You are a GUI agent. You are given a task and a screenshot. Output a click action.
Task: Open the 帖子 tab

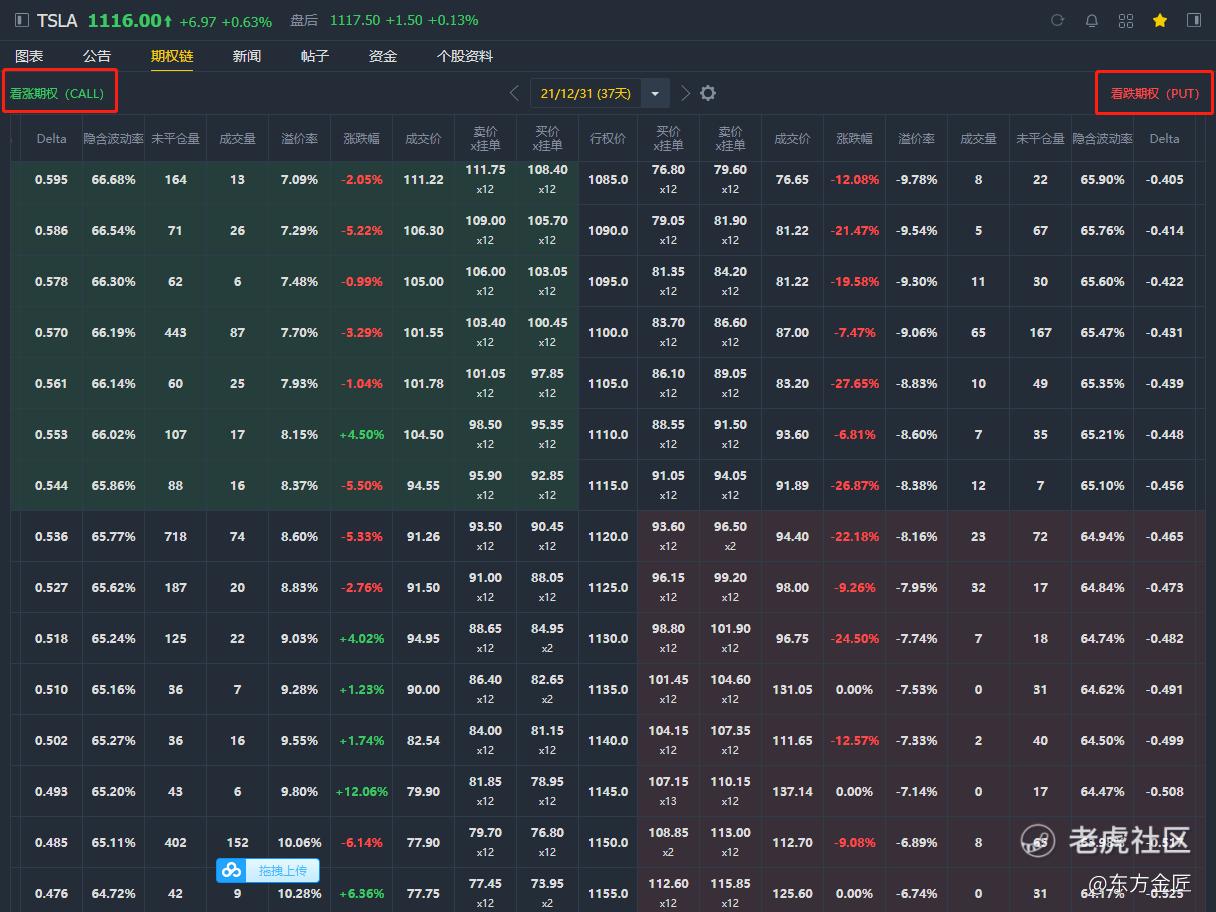click(x=315, y=56)
